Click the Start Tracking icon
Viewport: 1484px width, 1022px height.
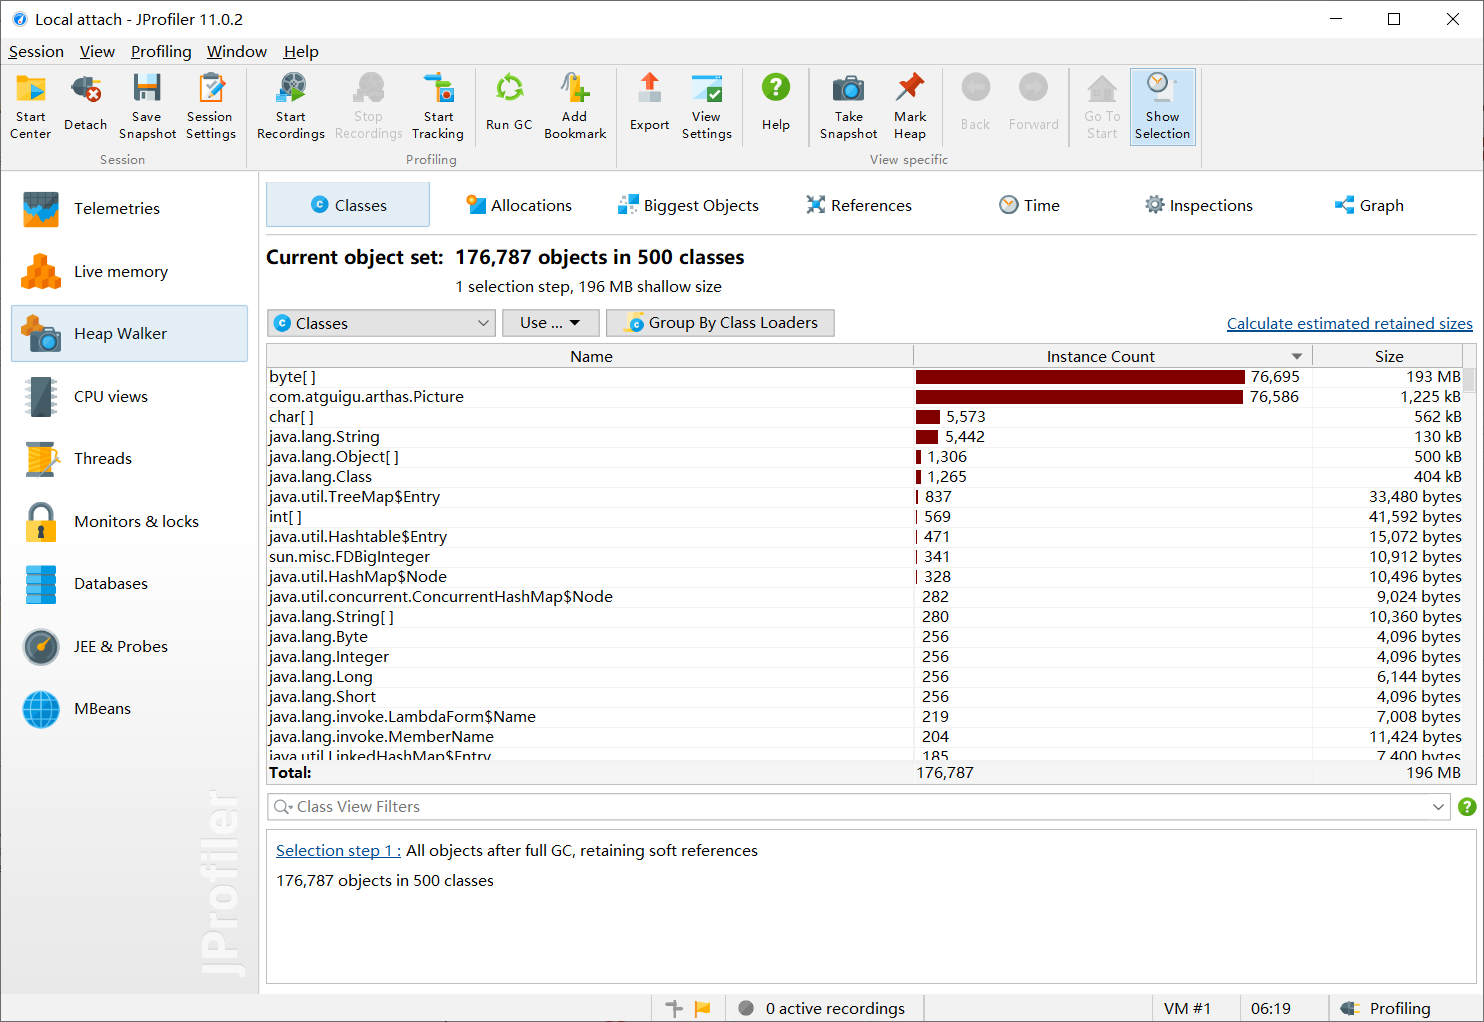click(x=438, y=106)
